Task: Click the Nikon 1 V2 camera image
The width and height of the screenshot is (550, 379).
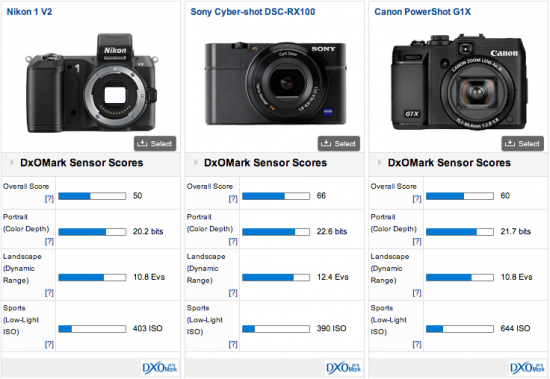Action: [x=91, y=83]
